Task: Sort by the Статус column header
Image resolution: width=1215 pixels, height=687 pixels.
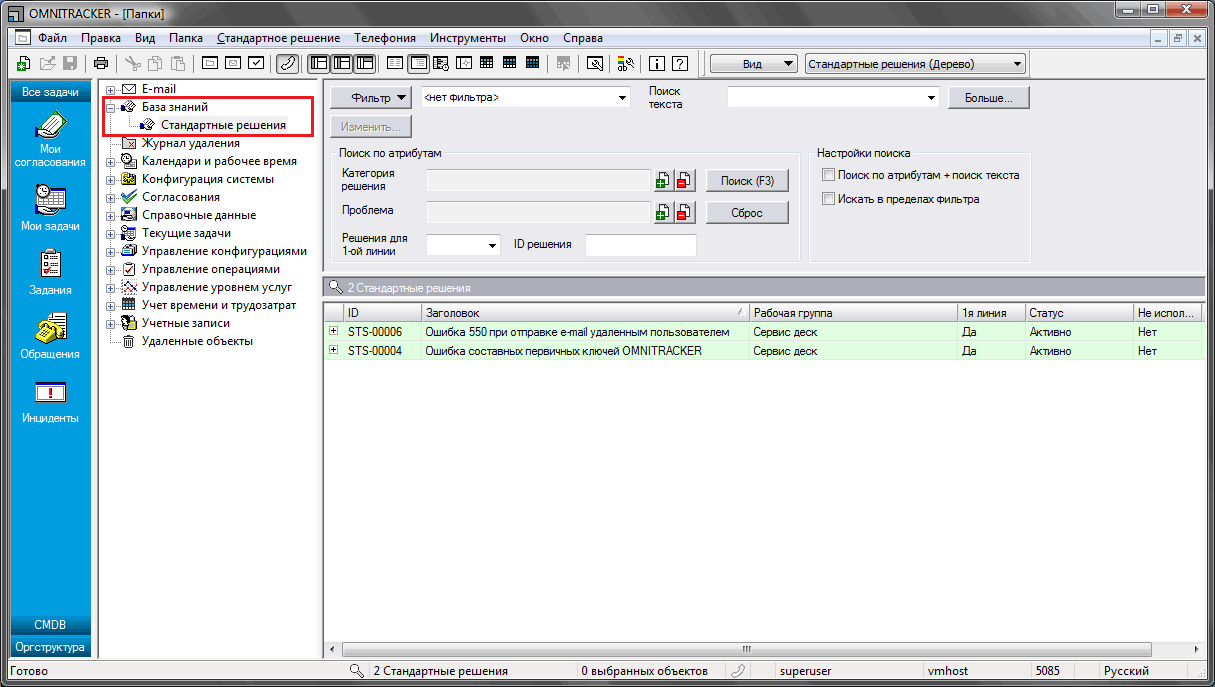Action: click(x=1079, y=313)
